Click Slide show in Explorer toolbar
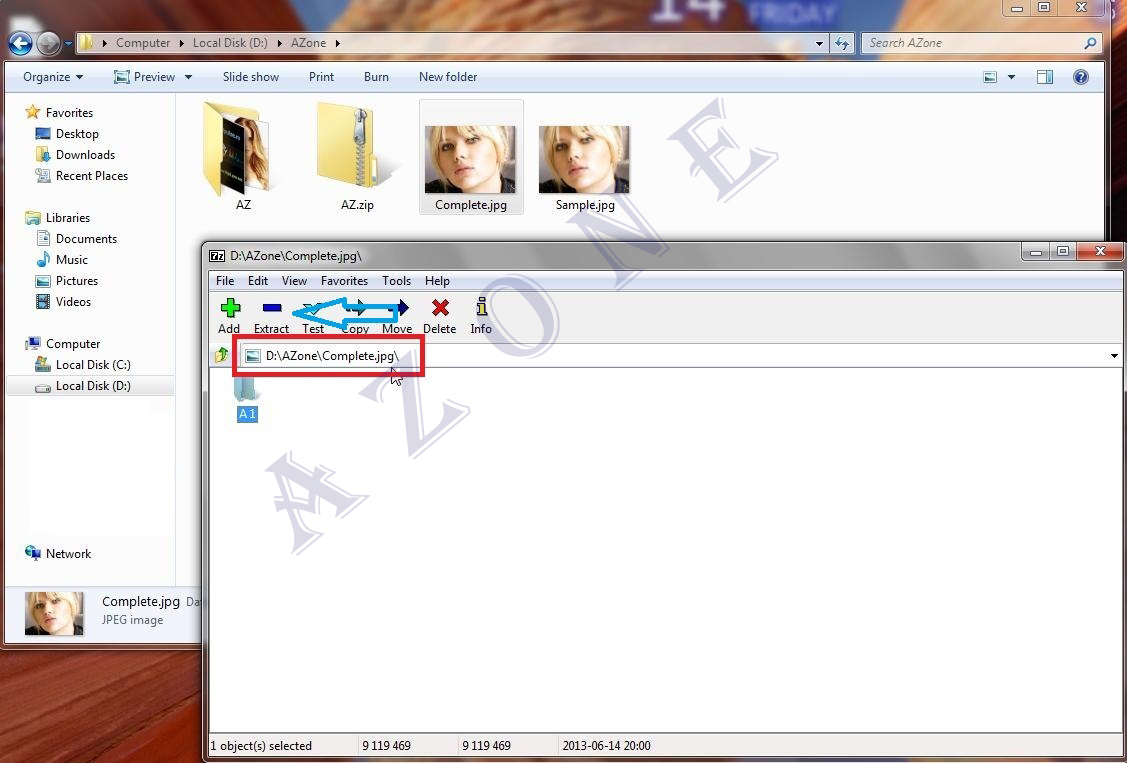1127x763 pixels. pos(250,77)
